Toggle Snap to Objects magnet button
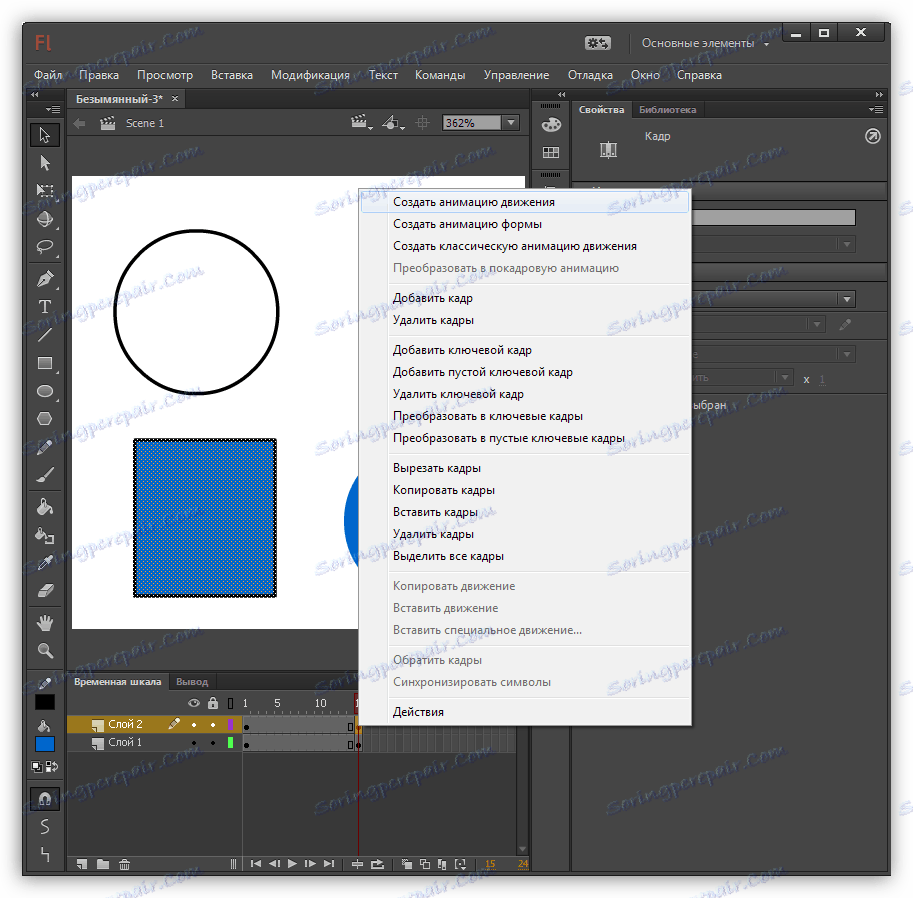The width and height of the screenshot is (913, 898). click(45, 799)
